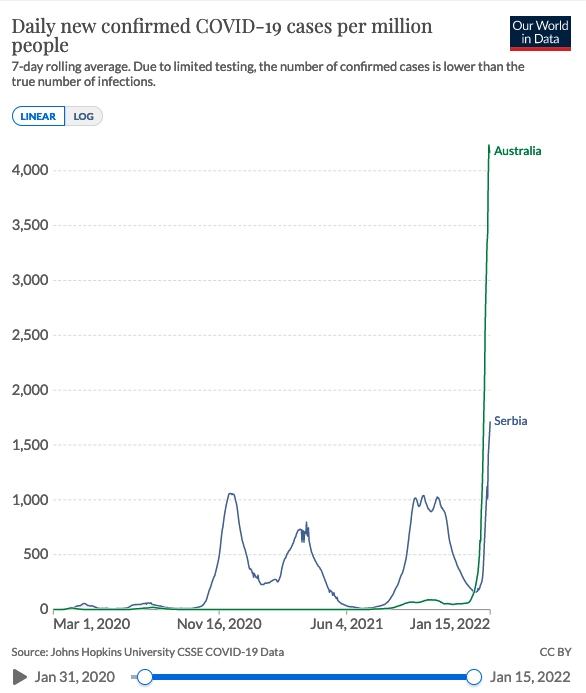Click the Jun 4, 2021 axis label
586x693 pixels.
(346, 624)
